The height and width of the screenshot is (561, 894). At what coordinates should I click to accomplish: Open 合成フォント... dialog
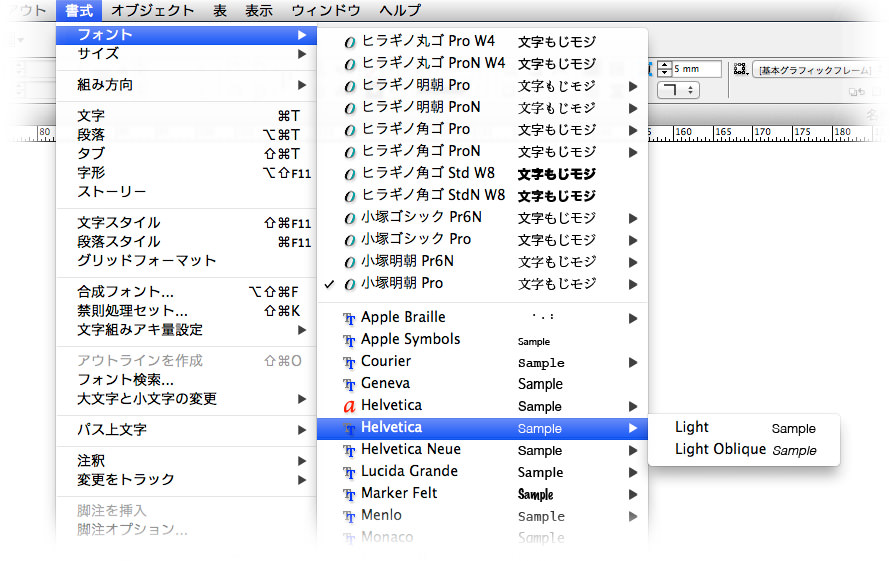pyautogui.click(x=186, y=292)
